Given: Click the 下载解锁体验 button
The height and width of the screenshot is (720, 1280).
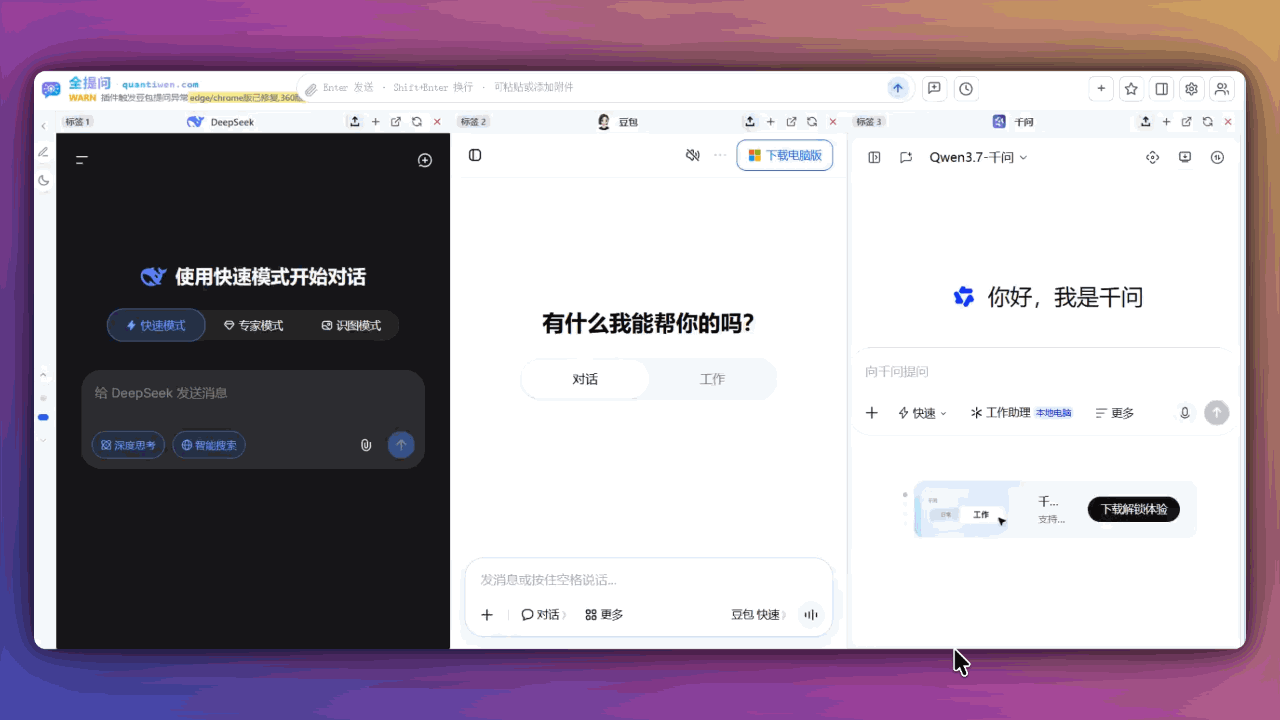Looking at the screenshot, I should tap(1134, 509).
